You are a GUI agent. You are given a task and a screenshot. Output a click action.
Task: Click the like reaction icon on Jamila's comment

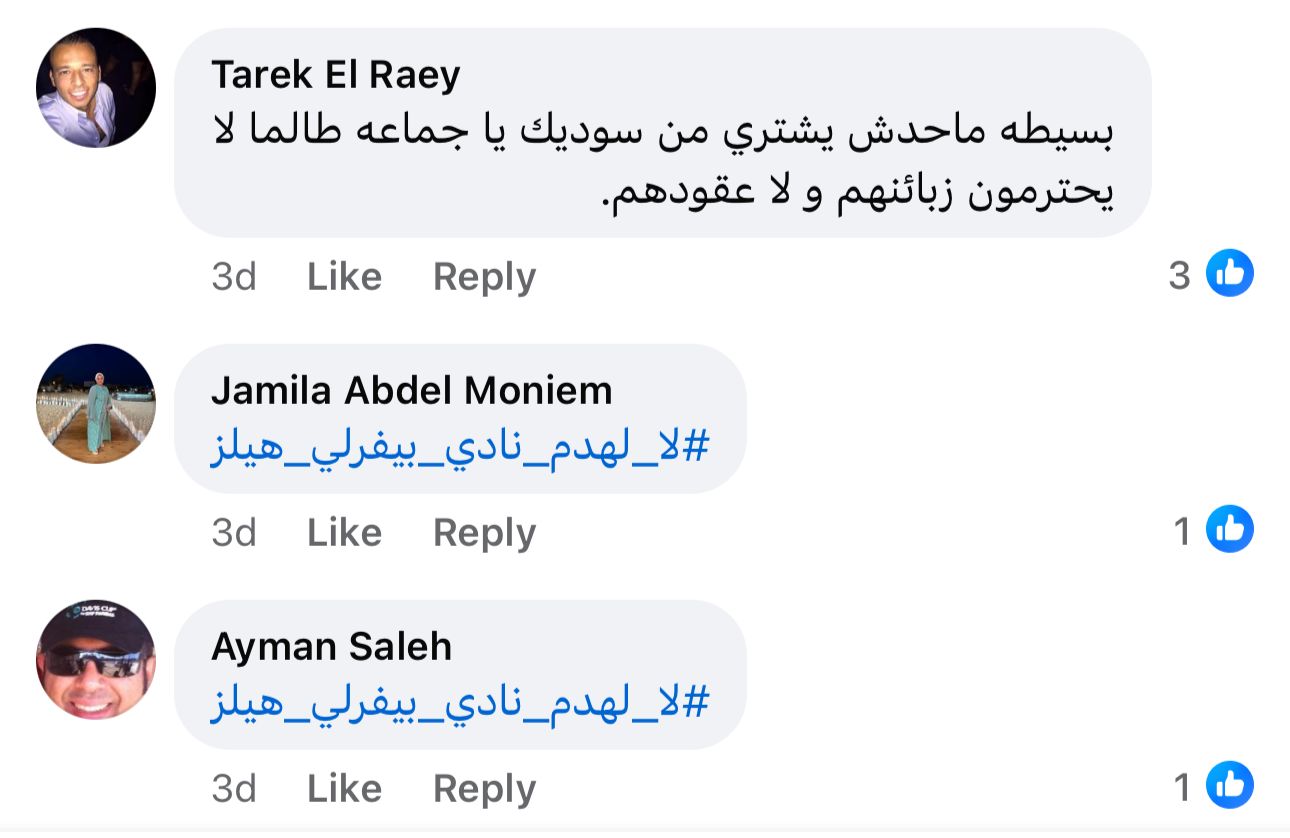click(x=1229, y=530)
